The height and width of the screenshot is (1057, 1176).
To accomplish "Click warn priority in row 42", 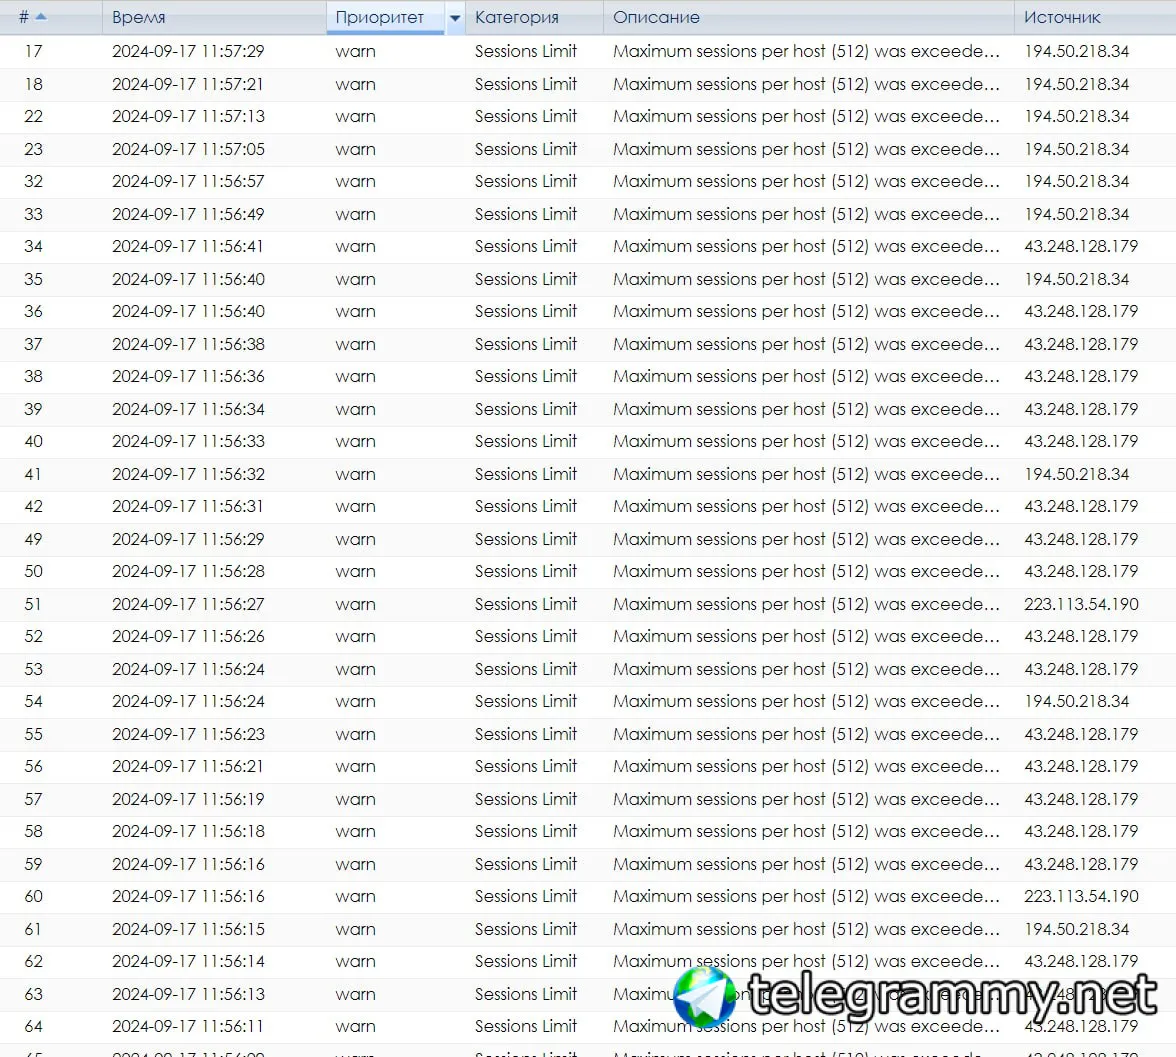I will 356,506.
